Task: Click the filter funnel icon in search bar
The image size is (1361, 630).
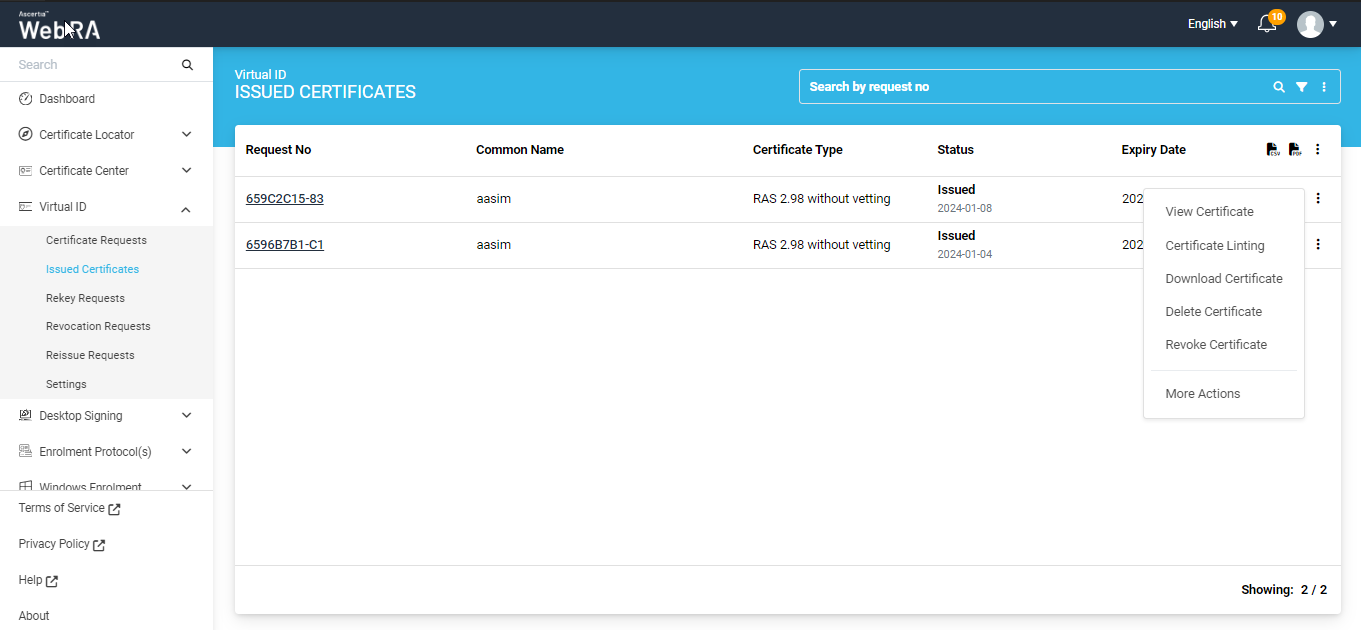Action: (1301, 87)
